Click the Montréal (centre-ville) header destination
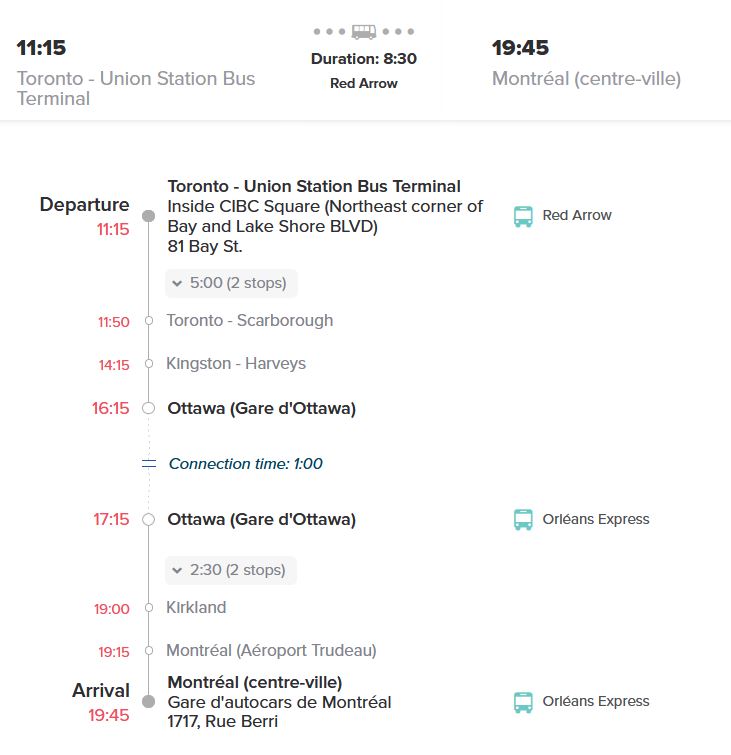Screen dimensions: 731x755 pos(586,79)
